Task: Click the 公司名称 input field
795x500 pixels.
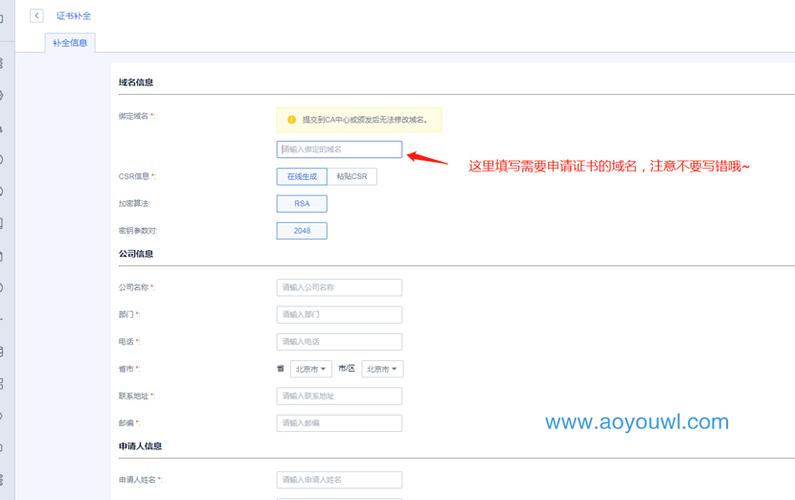Action: click(x=339, y=287)
